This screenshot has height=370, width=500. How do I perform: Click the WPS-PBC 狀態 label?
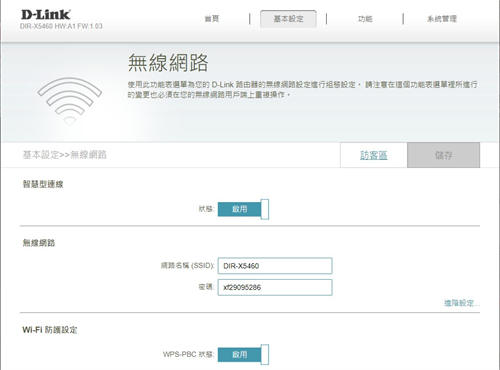pos(188,354)
